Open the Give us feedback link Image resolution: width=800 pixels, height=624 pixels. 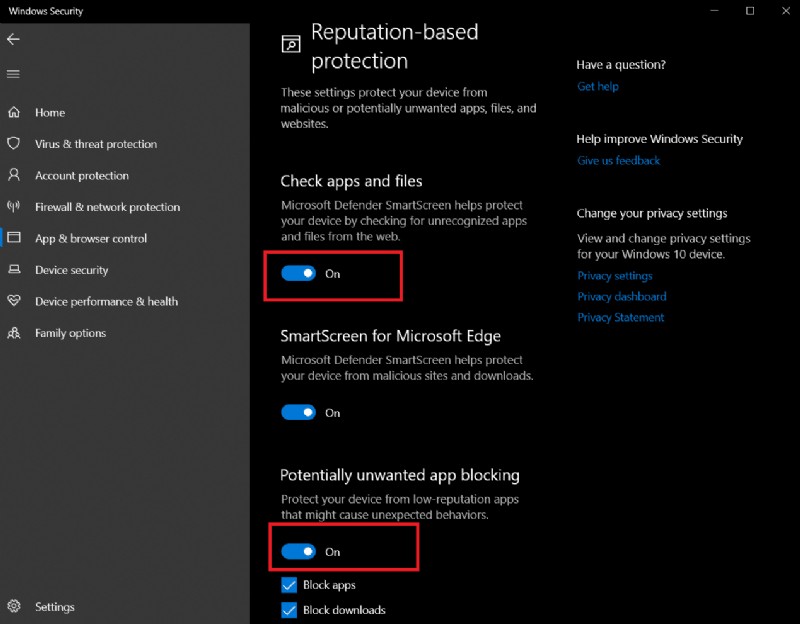619,161
